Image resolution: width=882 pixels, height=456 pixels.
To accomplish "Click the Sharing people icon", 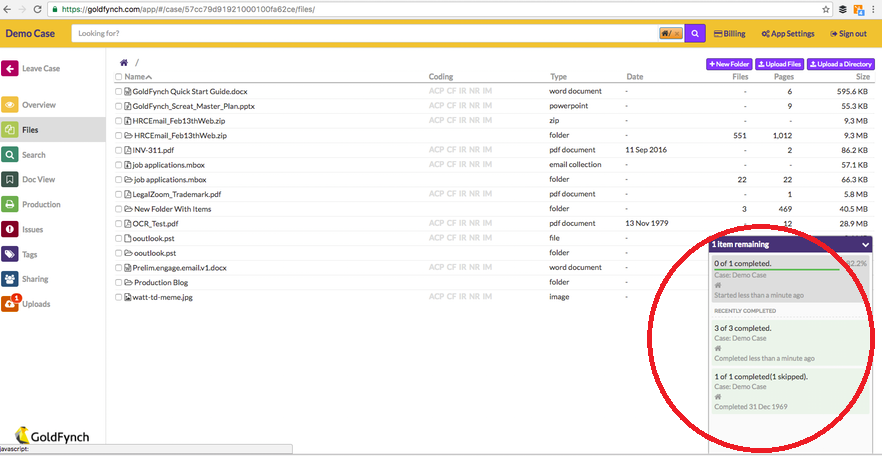I will click(x=10, y=279).
